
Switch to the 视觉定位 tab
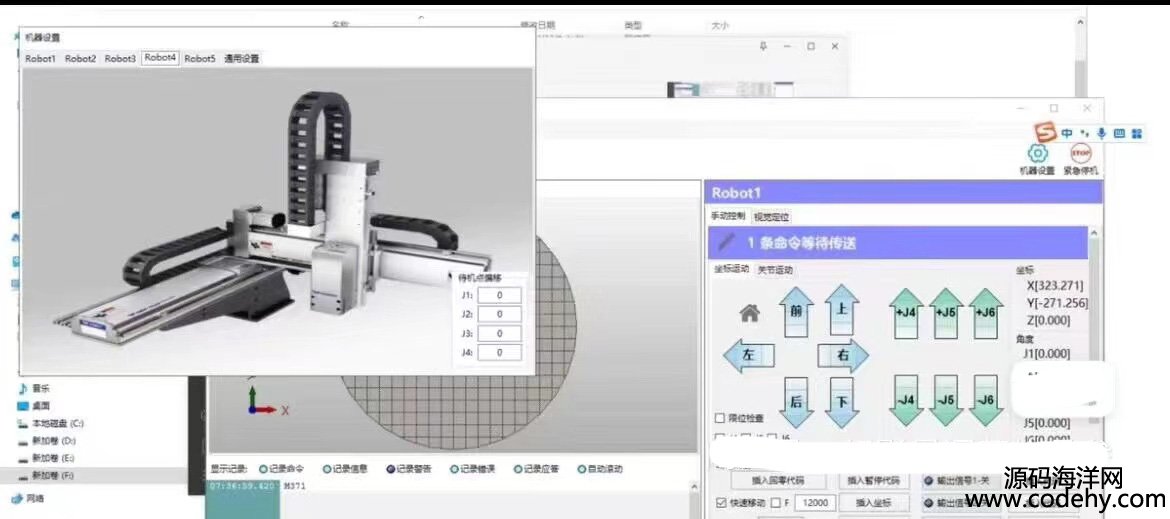[772, 217]
